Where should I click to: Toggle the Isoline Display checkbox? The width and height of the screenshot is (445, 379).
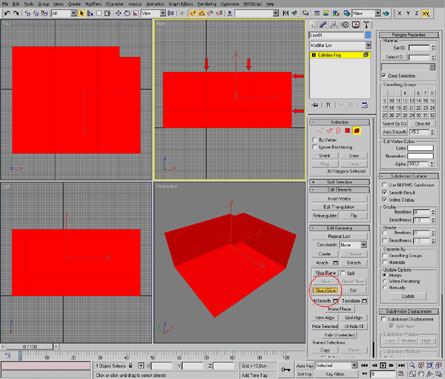384,200
